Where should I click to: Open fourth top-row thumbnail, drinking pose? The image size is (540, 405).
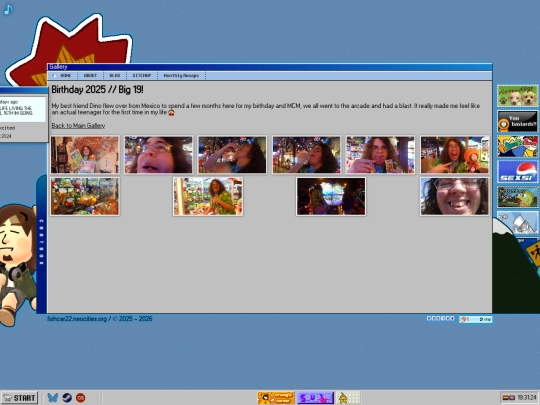click(x=307, y=155)
